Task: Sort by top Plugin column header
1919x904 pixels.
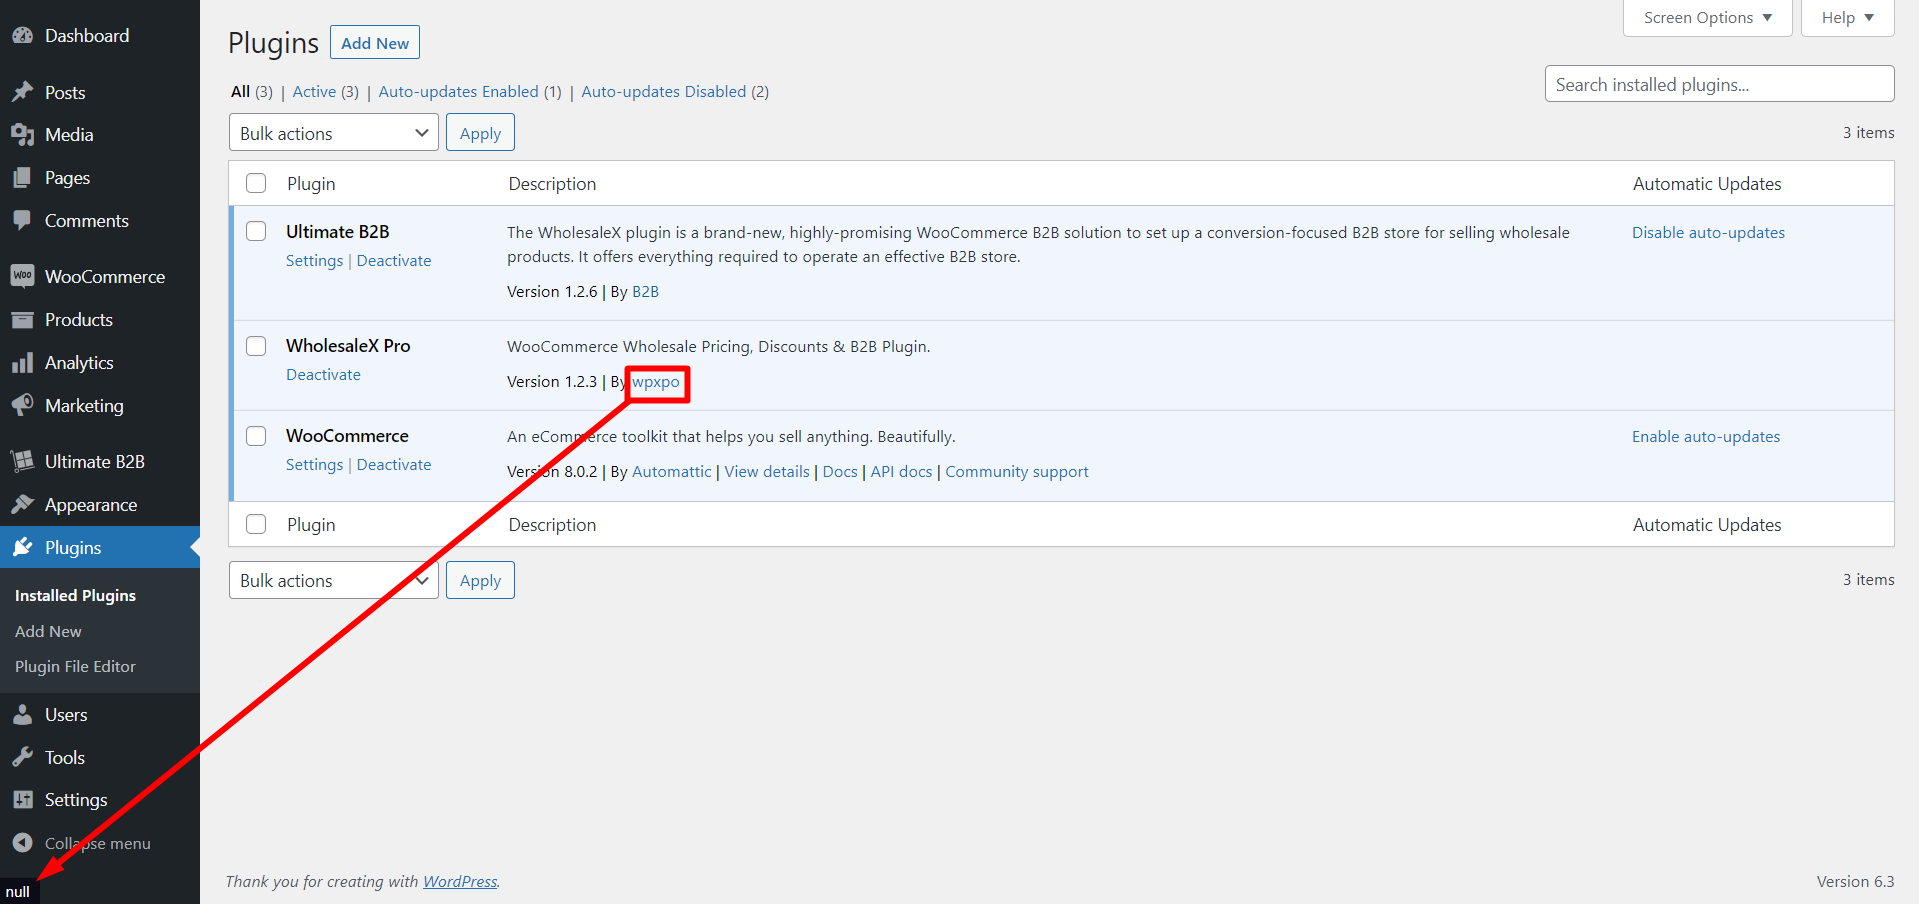Action: click(x=311, y=184)
